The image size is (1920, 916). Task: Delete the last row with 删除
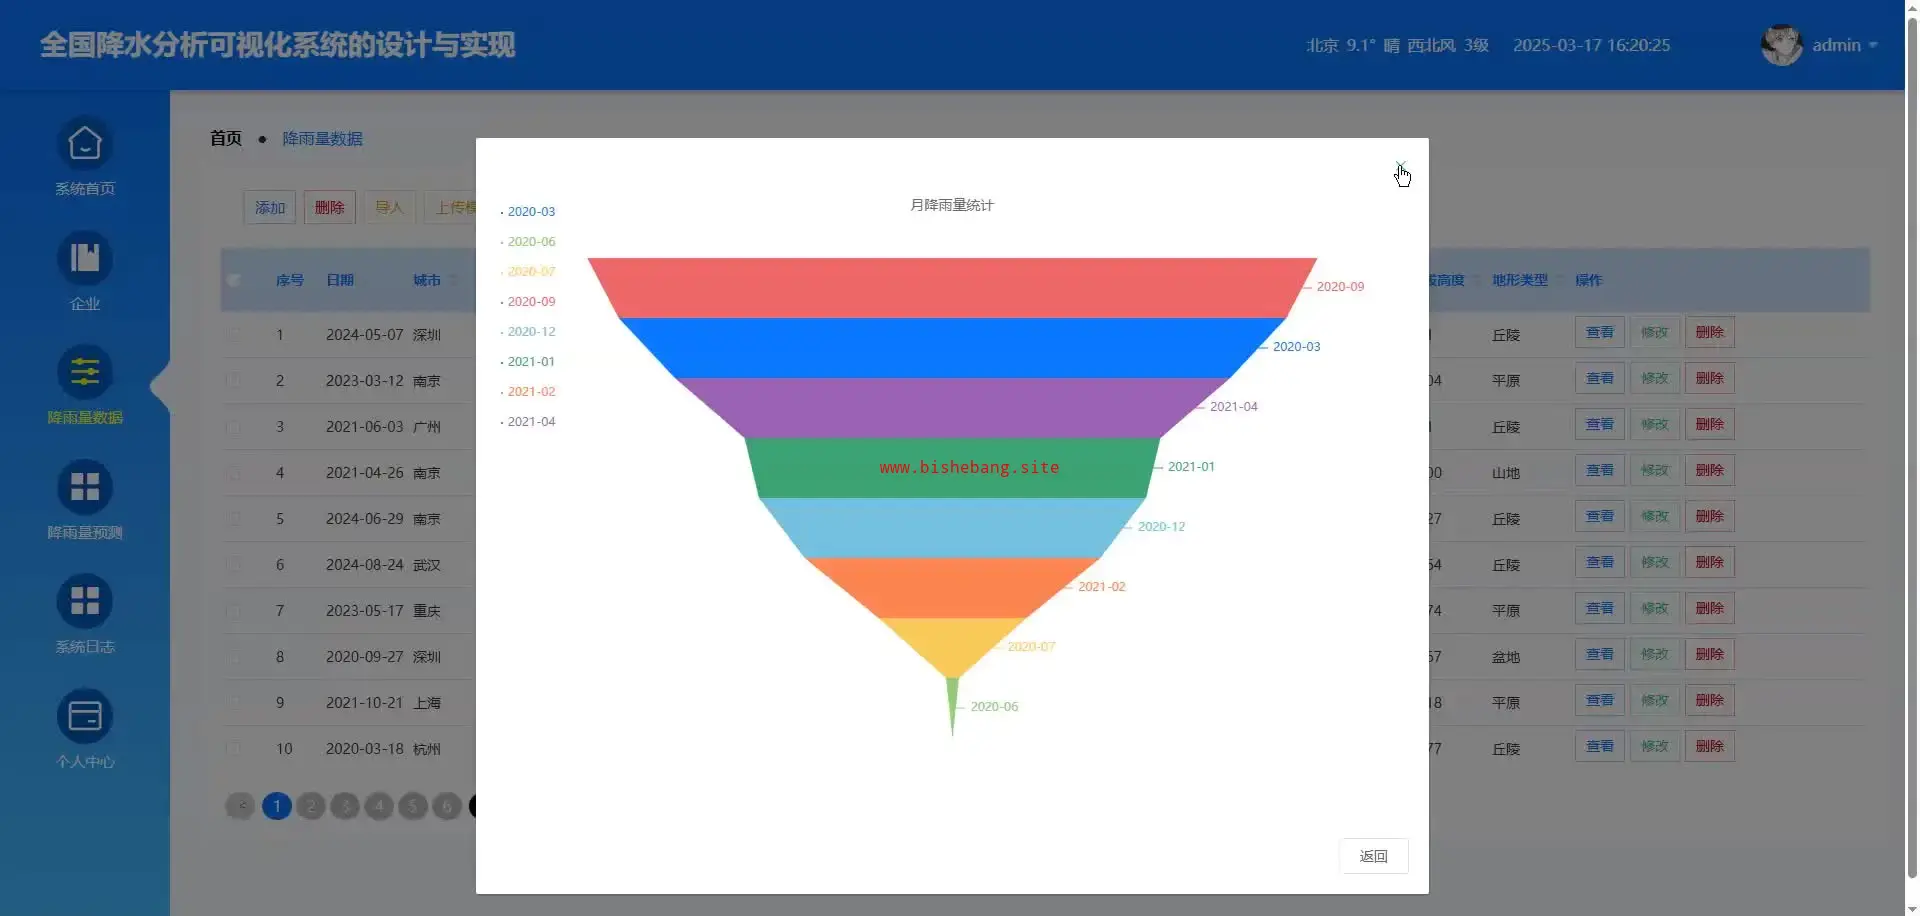point(1710,747)
